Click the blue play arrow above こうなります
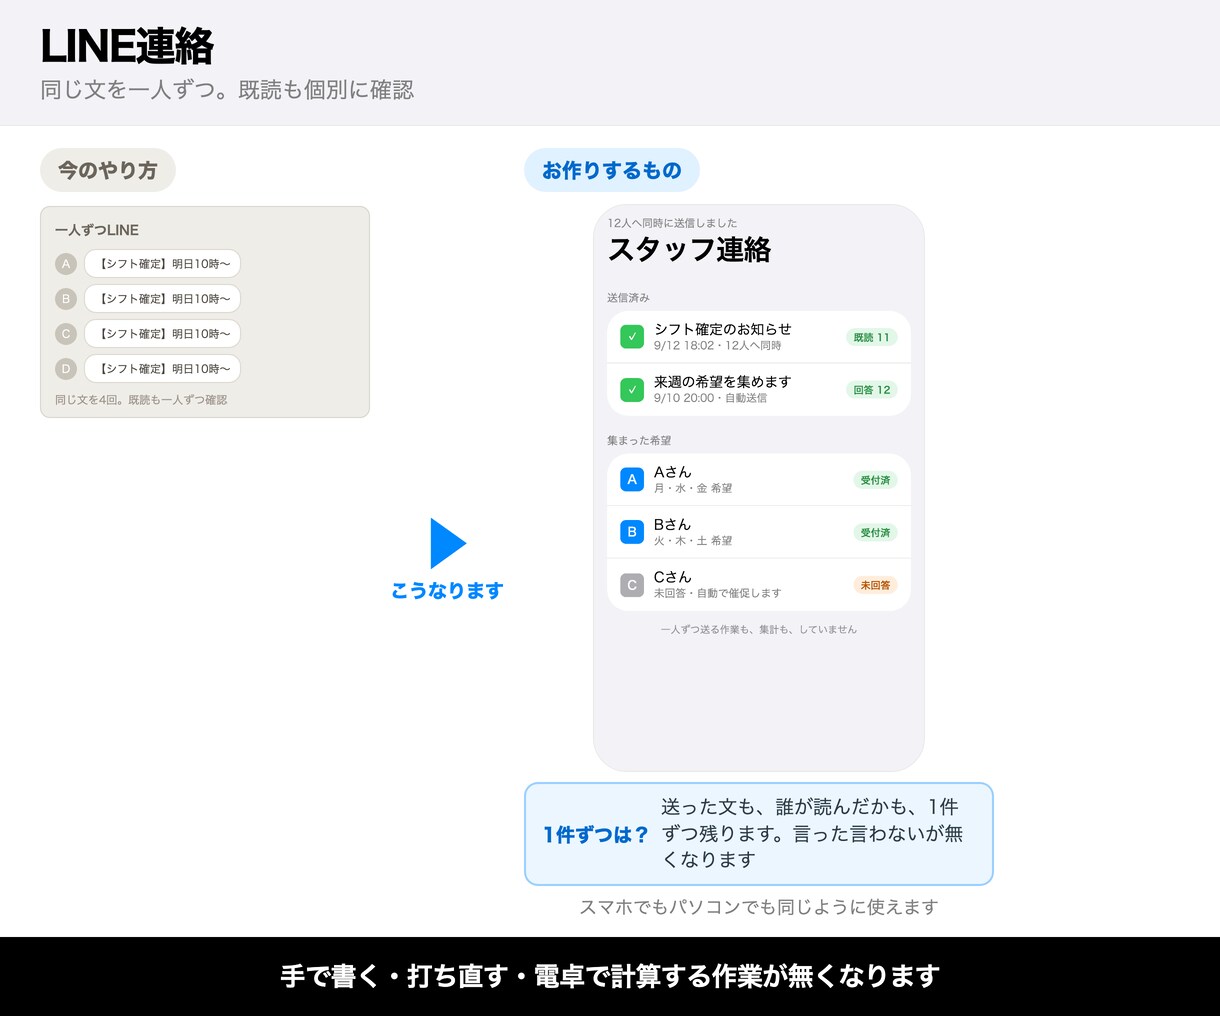Image resolution: width=1220 pixels, height=1016 pixels. (x=448, y=544)
